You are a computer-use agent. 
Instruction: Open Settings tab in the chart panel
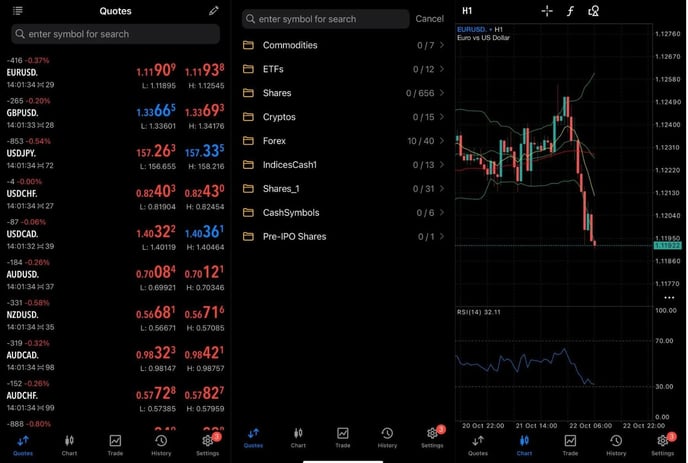pos(663,445)
